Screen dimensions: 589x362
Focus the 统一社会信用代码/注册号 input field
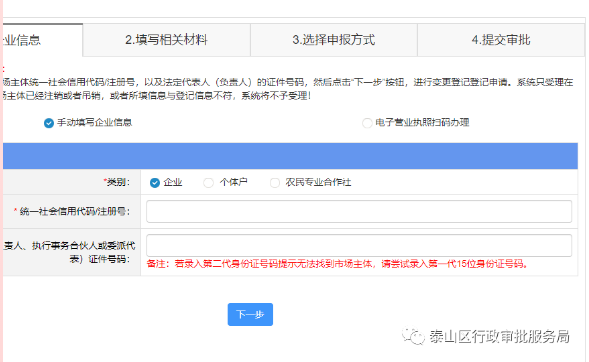click(x=359, y=211)
